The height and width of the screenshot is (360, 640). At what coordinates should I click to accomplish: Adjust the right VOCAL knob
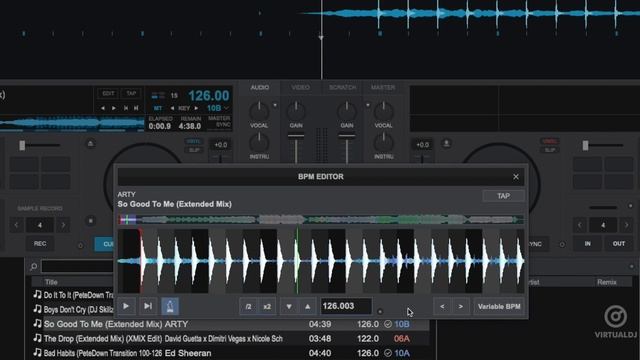pyautogui.click(x=383, y=111)
